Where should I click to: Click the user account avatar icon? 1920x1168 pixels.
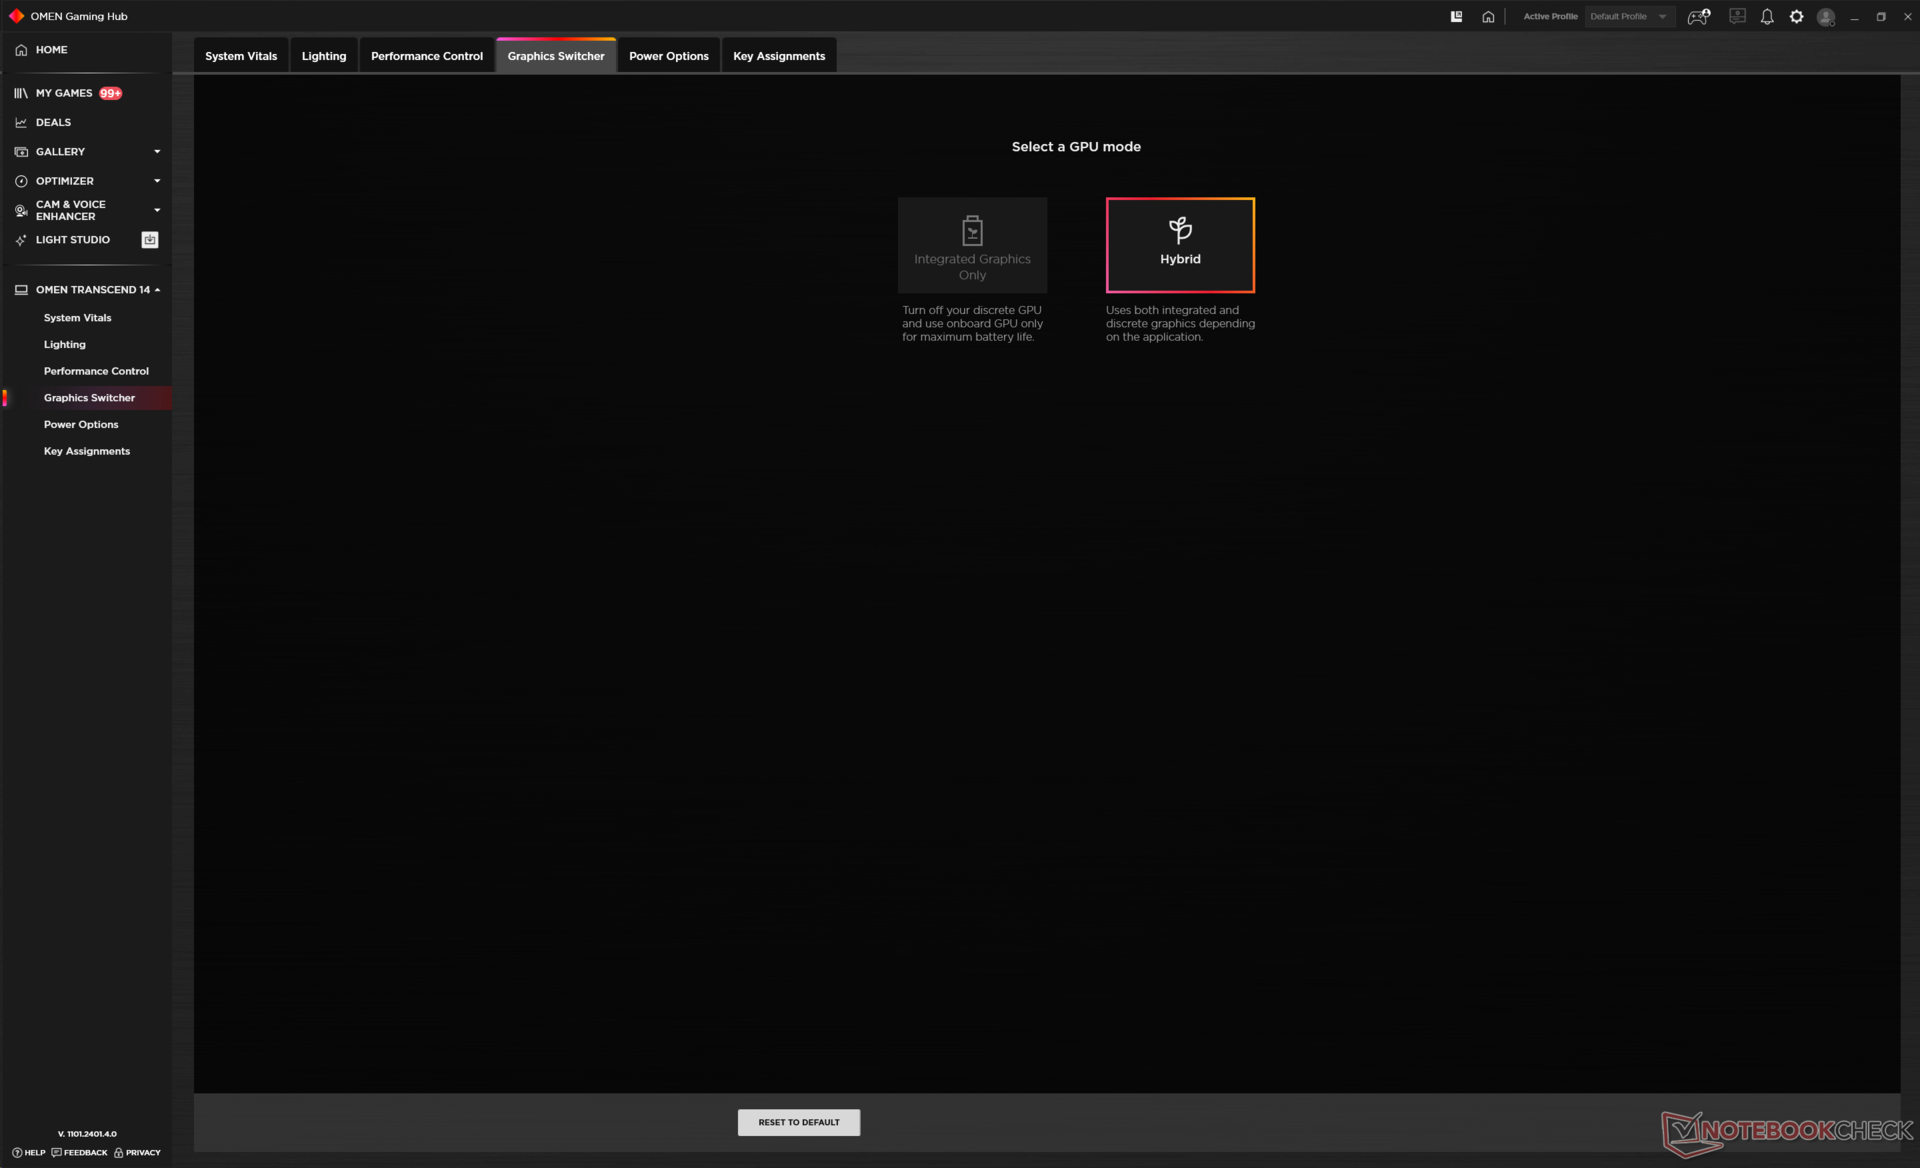[1825, 17]
